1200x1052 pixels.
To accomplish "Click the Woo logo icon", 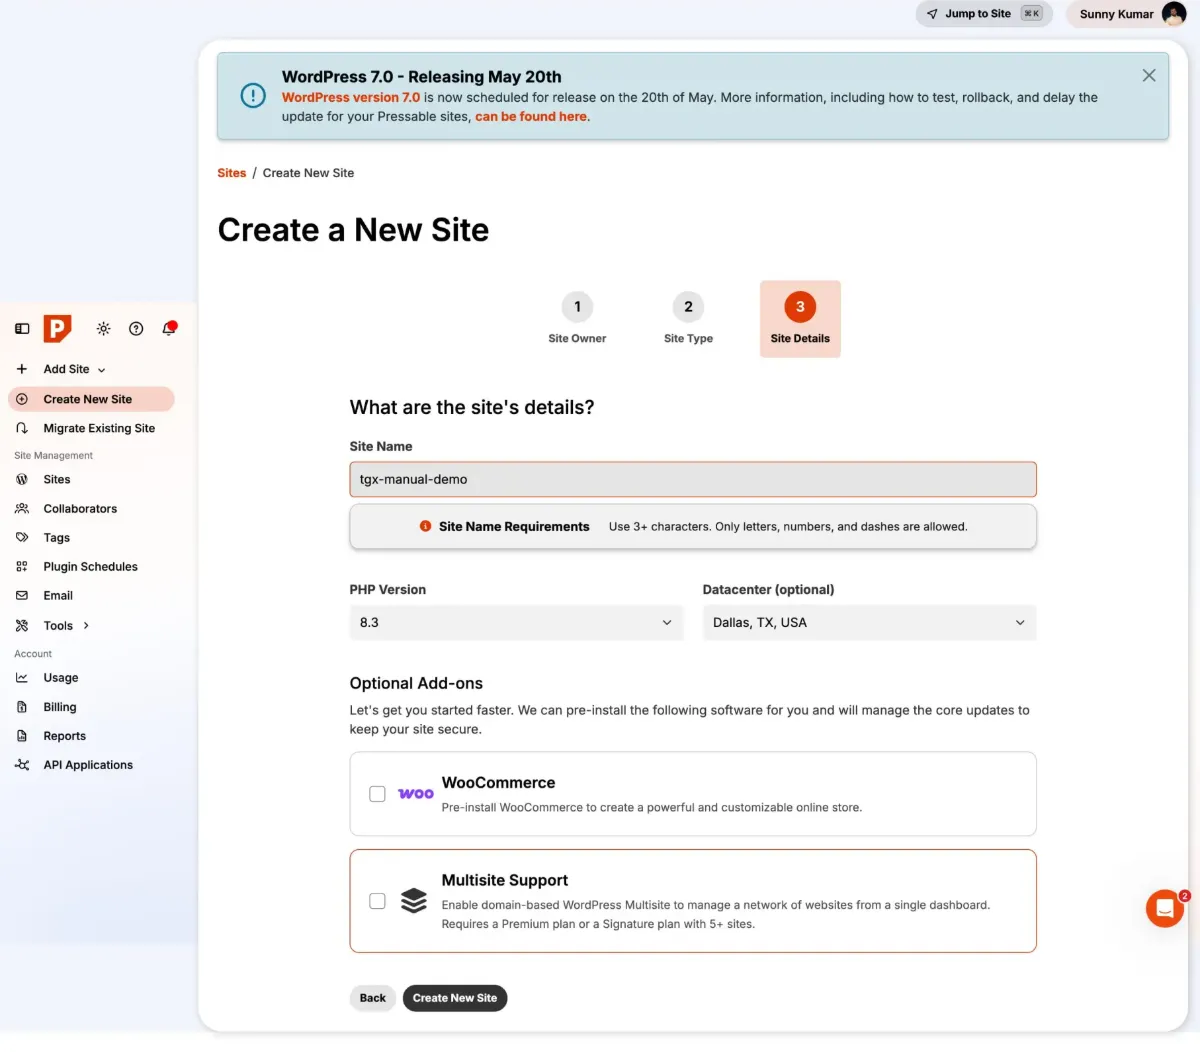I will click(416, 794).
